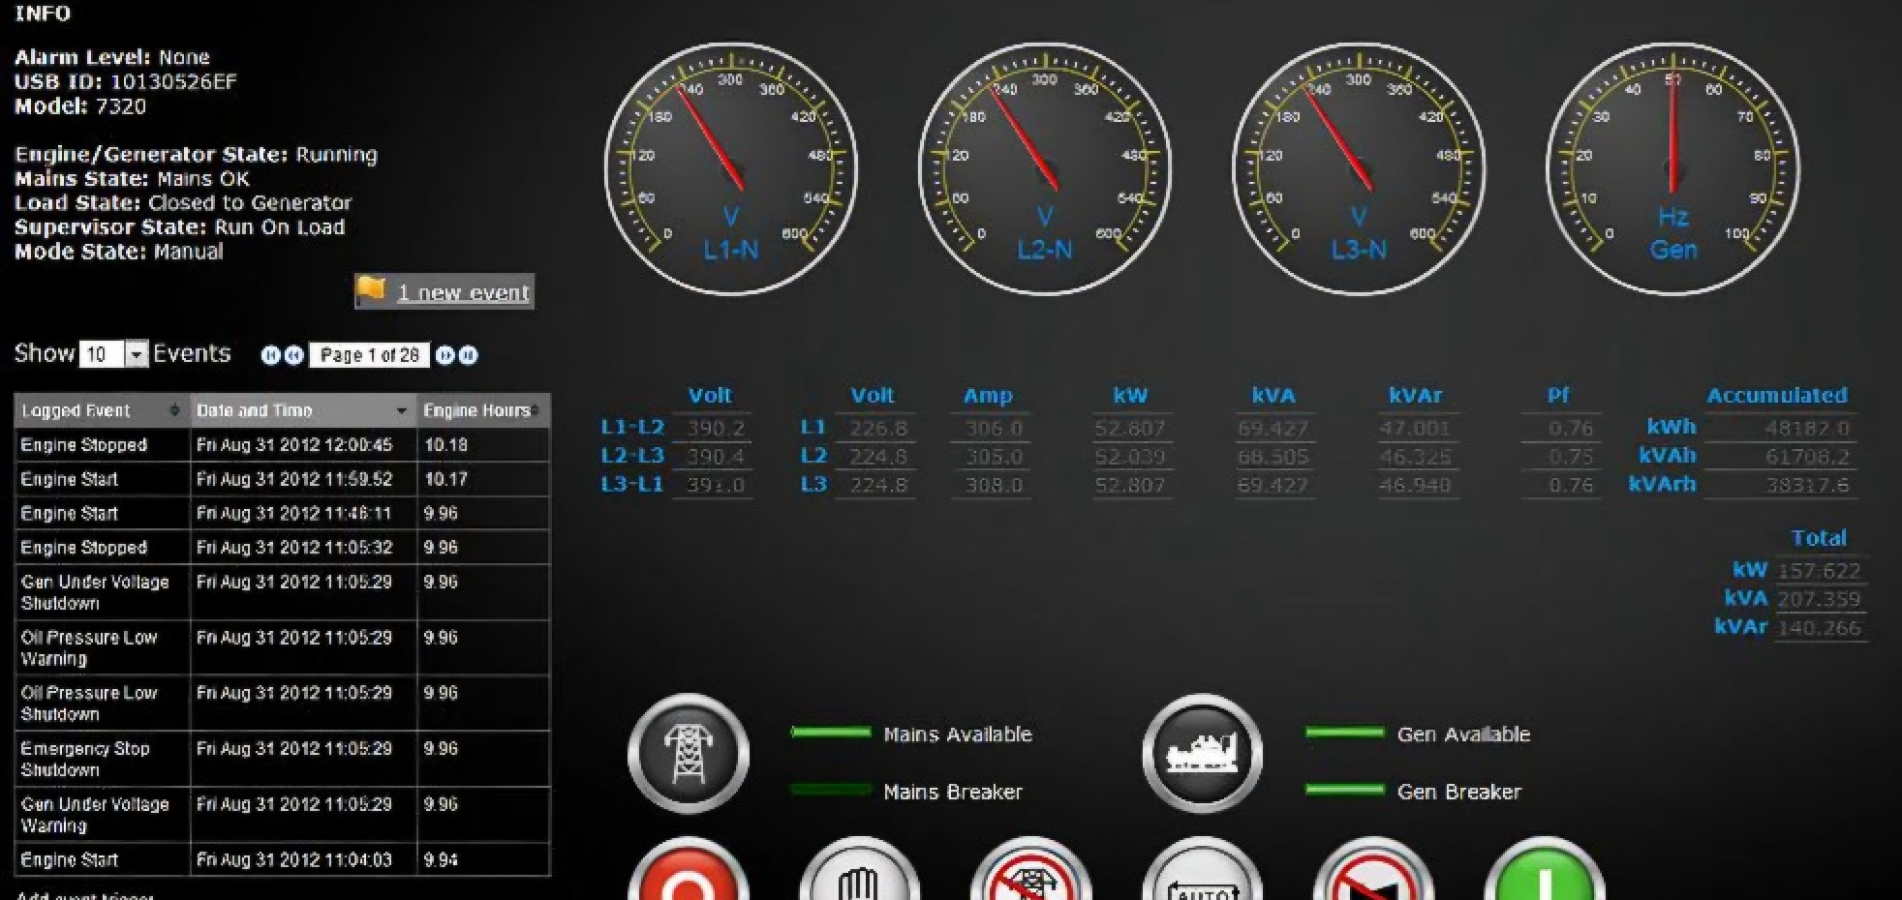
Task: Go to next events page
Action: [445, 355]
